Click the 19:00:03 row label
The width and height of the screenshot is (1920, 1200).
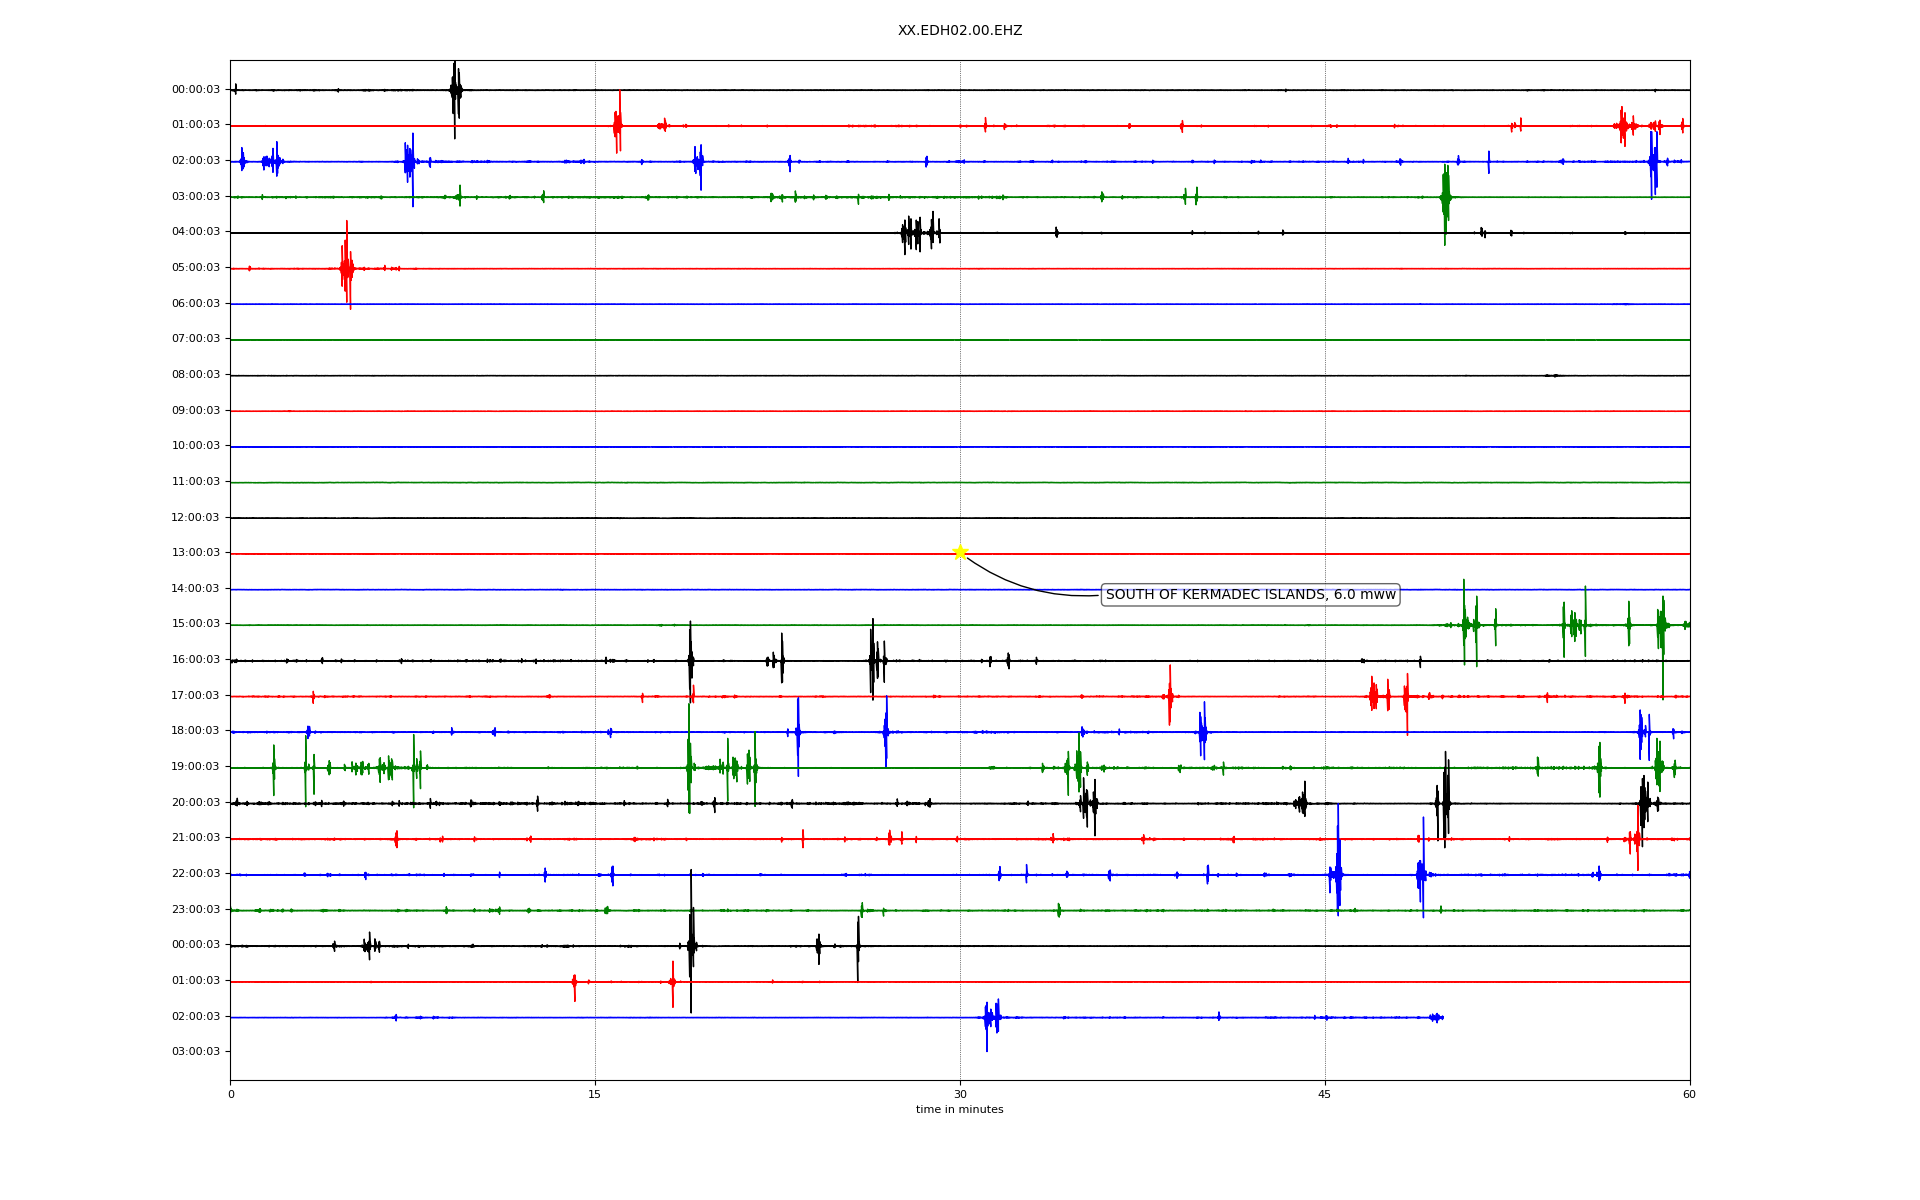pos(196,767)
